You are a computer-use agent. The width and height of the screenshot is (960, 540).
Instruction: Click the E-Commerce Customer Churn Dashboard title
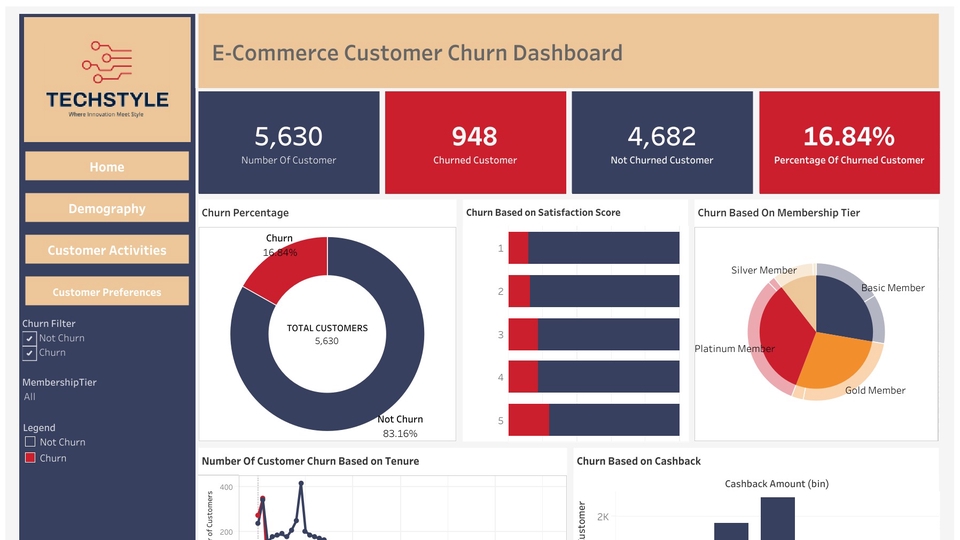[x=417, y=53]
